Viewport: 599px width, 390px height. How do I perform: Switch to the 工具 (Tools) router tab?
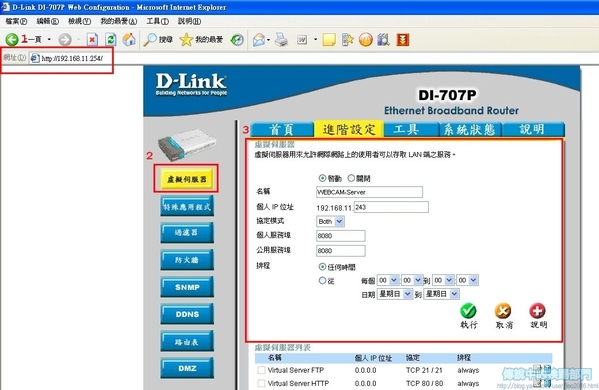click(x=411, y=129)
